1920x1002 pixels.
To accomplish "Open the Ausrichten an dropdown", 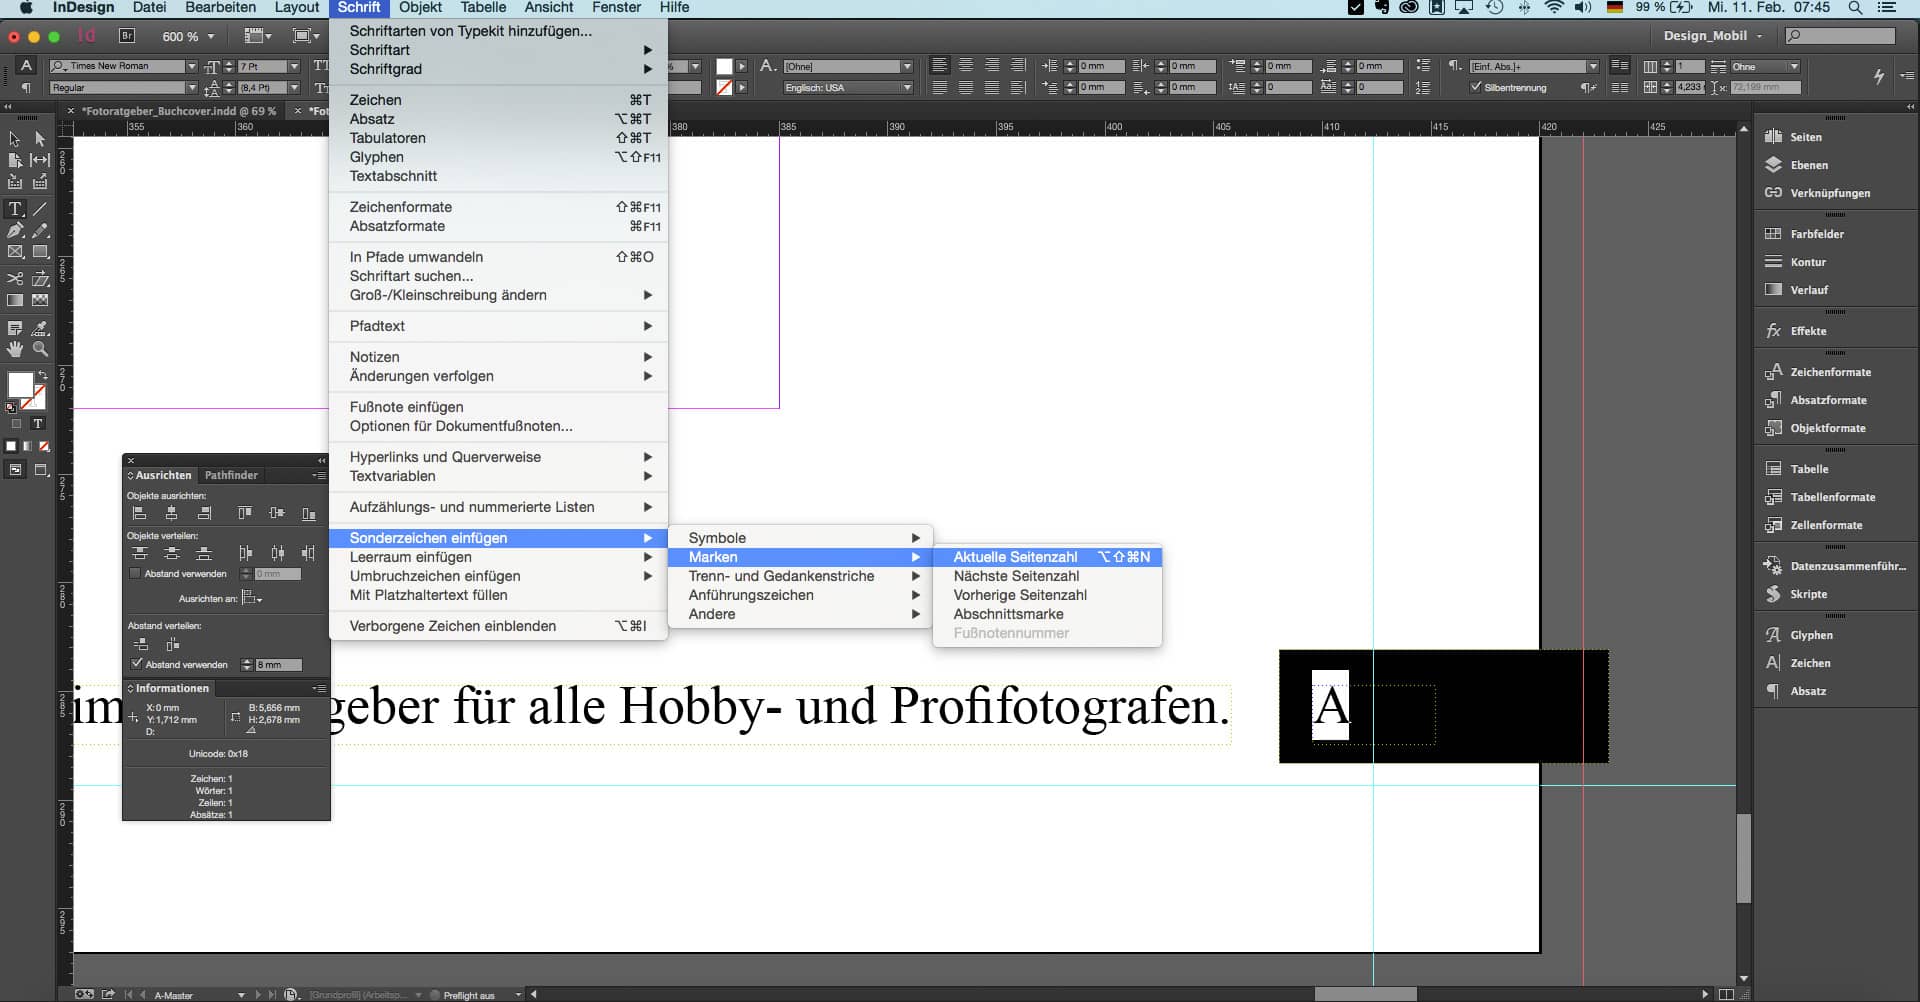I will 252,598.
